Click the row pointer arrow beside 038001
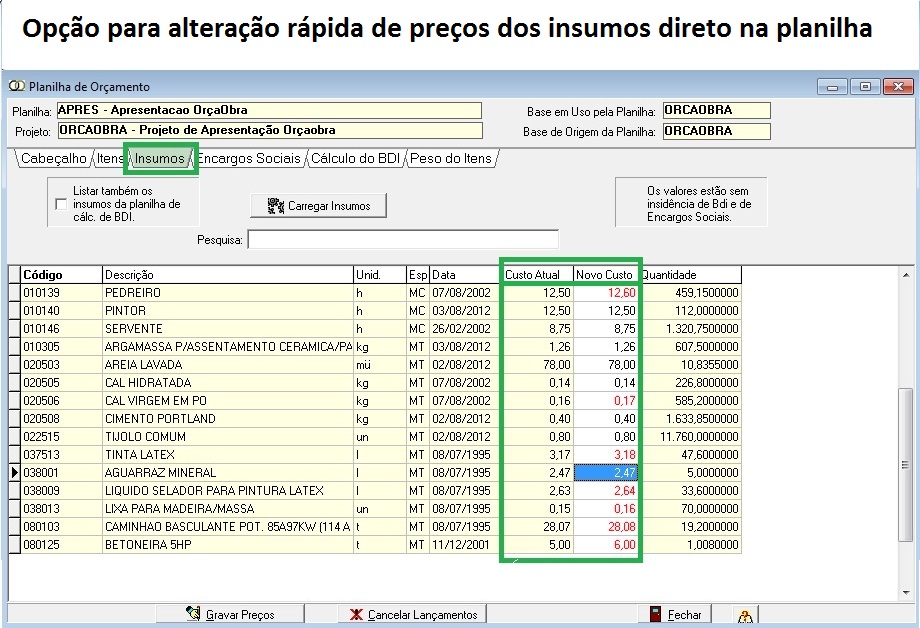Screen dimensions: 920x628 point(14,472)
